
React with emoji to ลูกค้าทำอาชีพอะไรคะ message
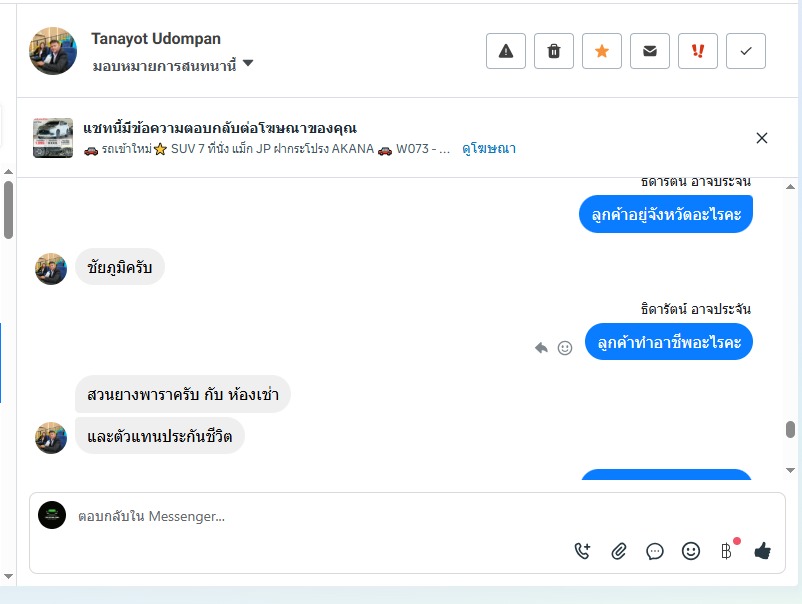565,348
